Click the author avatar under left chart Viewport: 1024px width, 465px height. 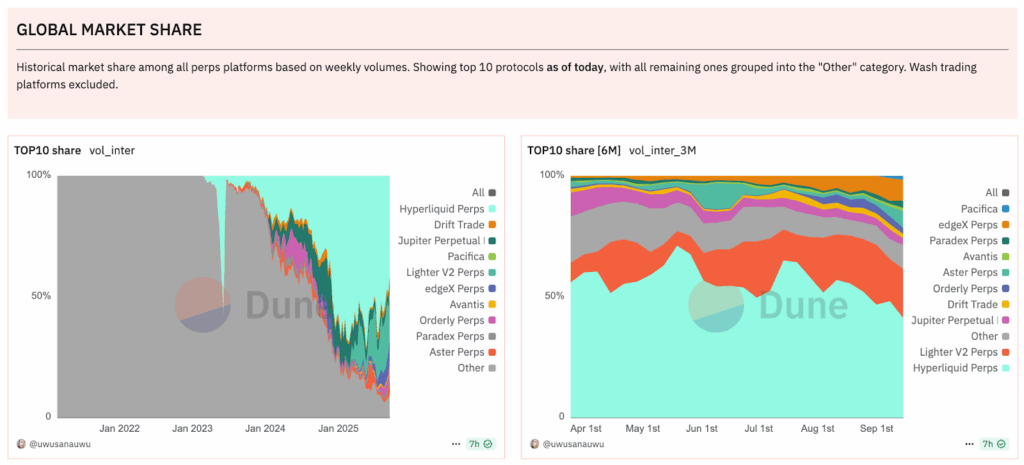21,443
